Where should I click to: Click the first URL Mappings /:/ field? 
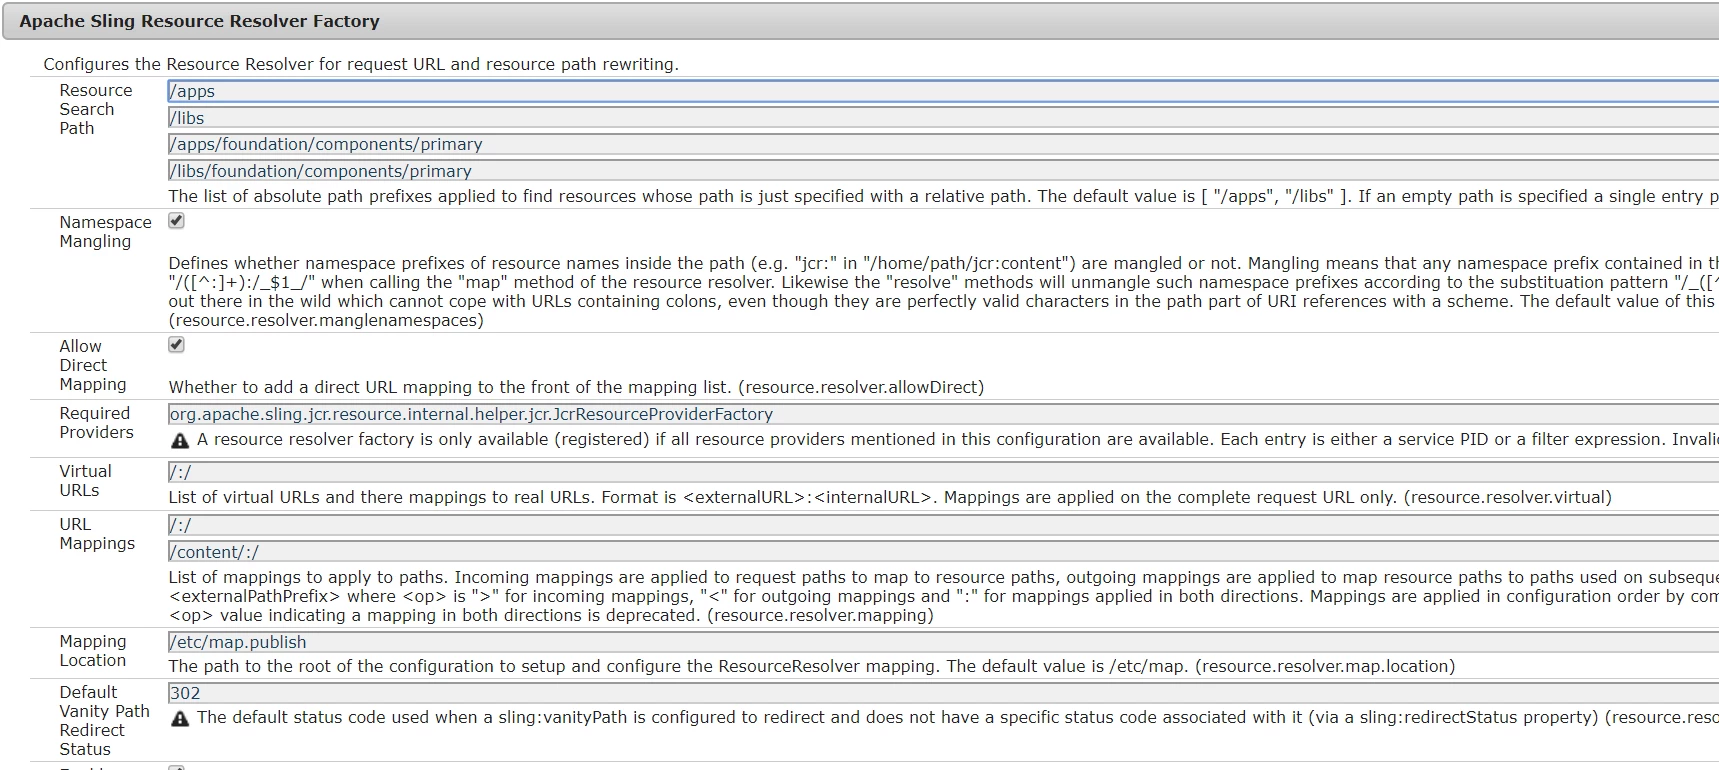click(943, 525)
